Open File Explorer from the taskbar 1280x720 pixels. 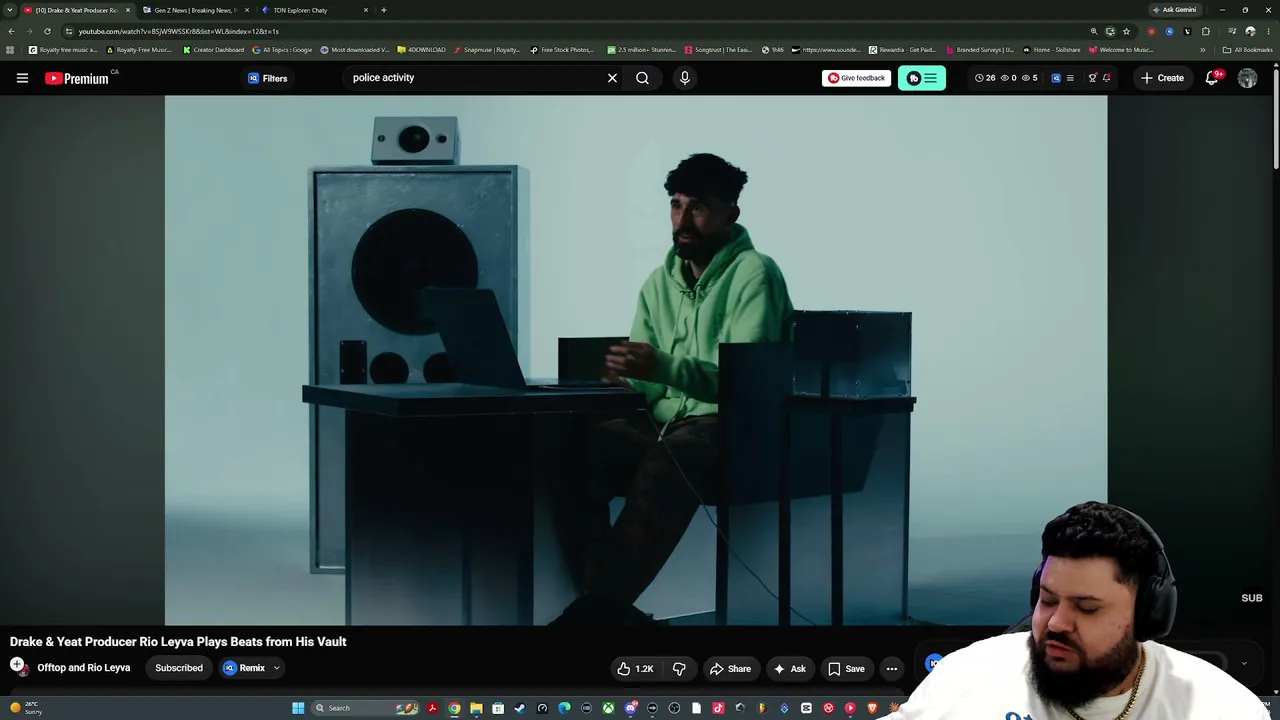click(x=476, y=708)
